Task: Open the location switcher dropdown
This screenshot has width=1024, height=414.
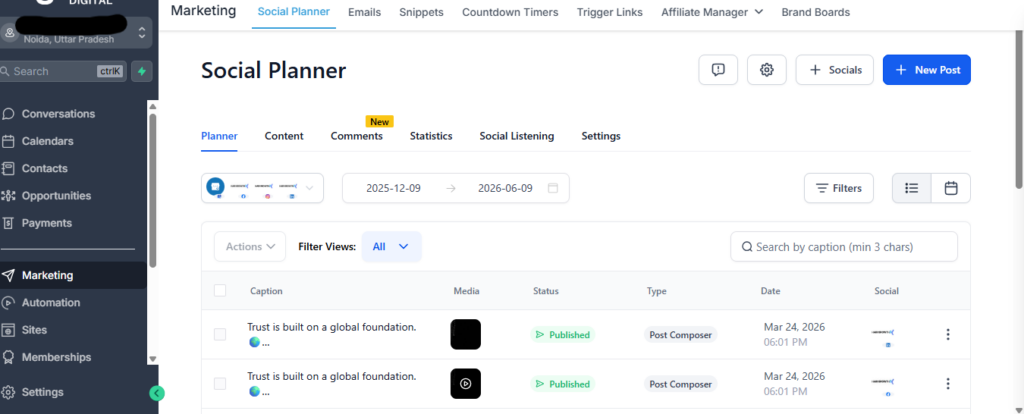Action: pos(76,33)
